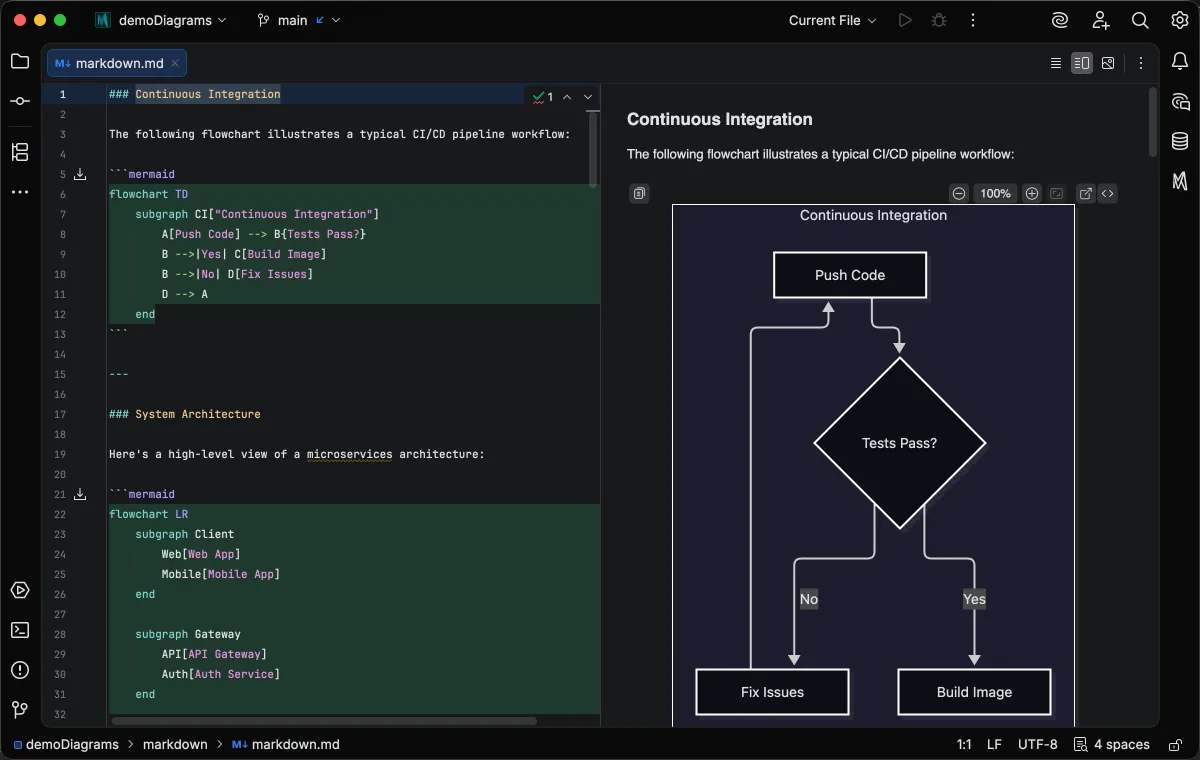Open the 4 spaces indent settings
The height and width of the screenshot is (760, 1200).
click(1112, 744)
